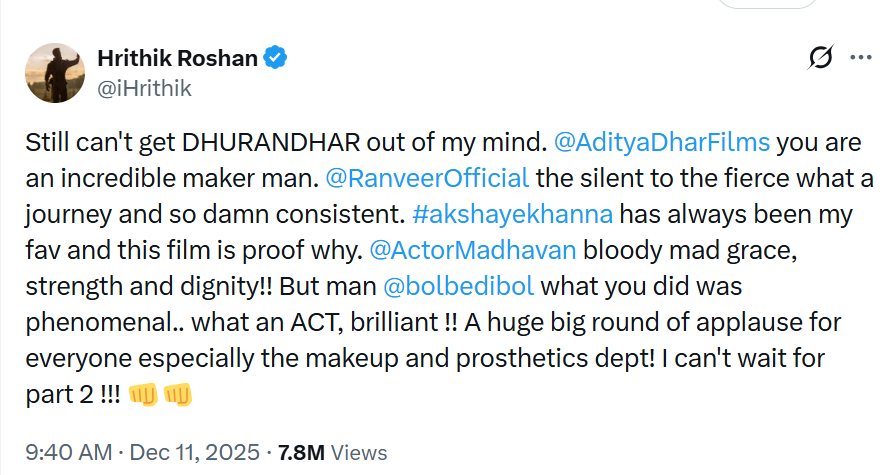Click the first fist bump emoji
Screen dimensions: 895x475
pyautogui.click(x=144, y=395)
